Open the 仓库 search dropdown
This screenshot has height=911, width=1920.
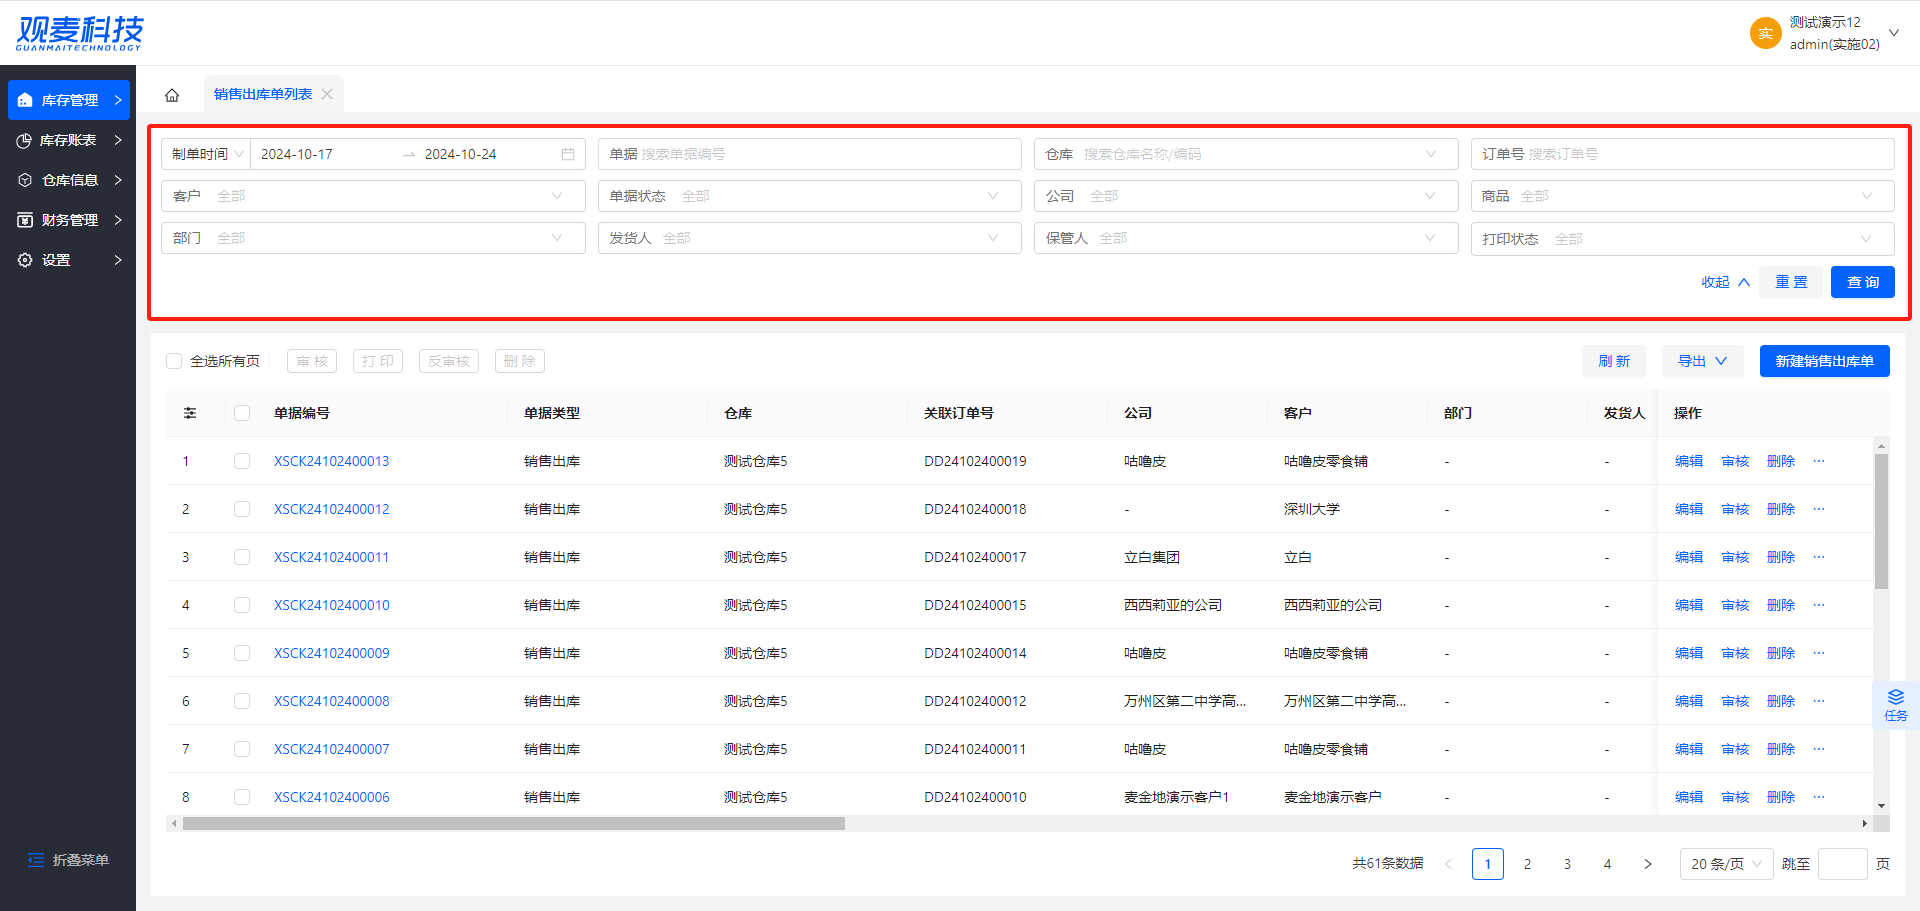click(x=1246, y=154)
